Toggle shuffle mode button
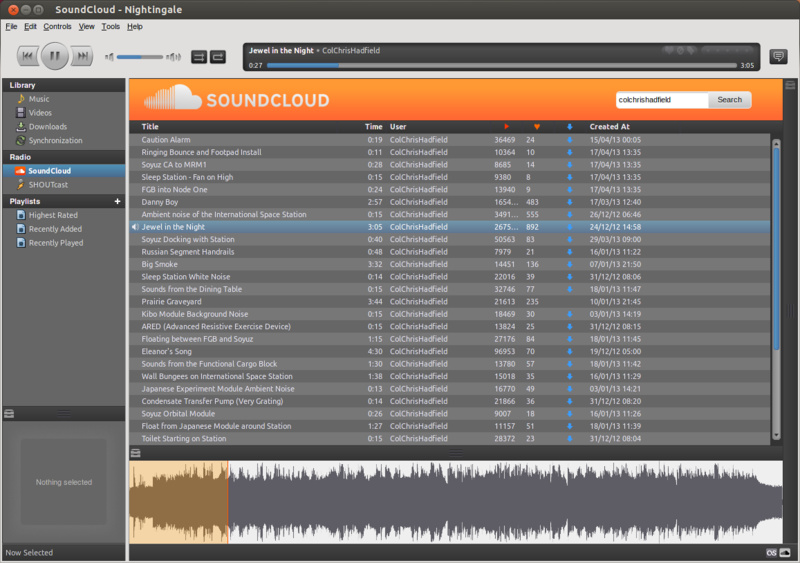The height and width of the screenshot is (563, 800). (x=199, y=57)
